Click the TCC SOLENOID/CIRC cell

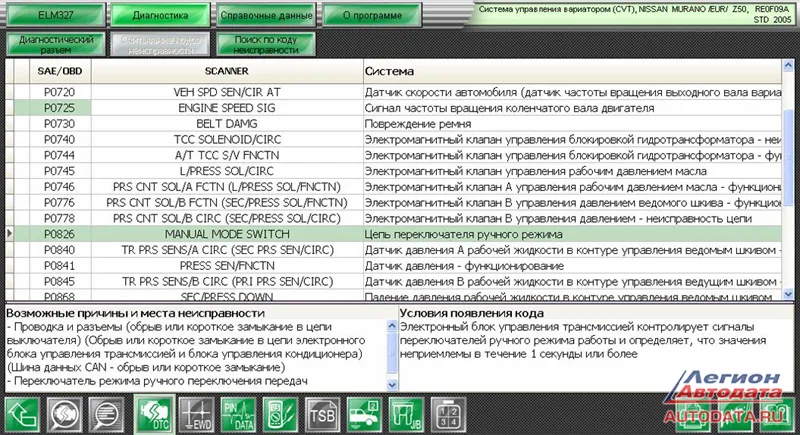(x=227, y=140)
